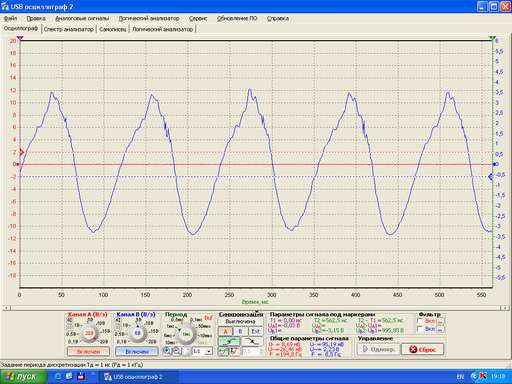The width and height of the screenshot is (512, 384).
Task: Enable the blue channel B filter checkbox
Action: pos(420,329)
